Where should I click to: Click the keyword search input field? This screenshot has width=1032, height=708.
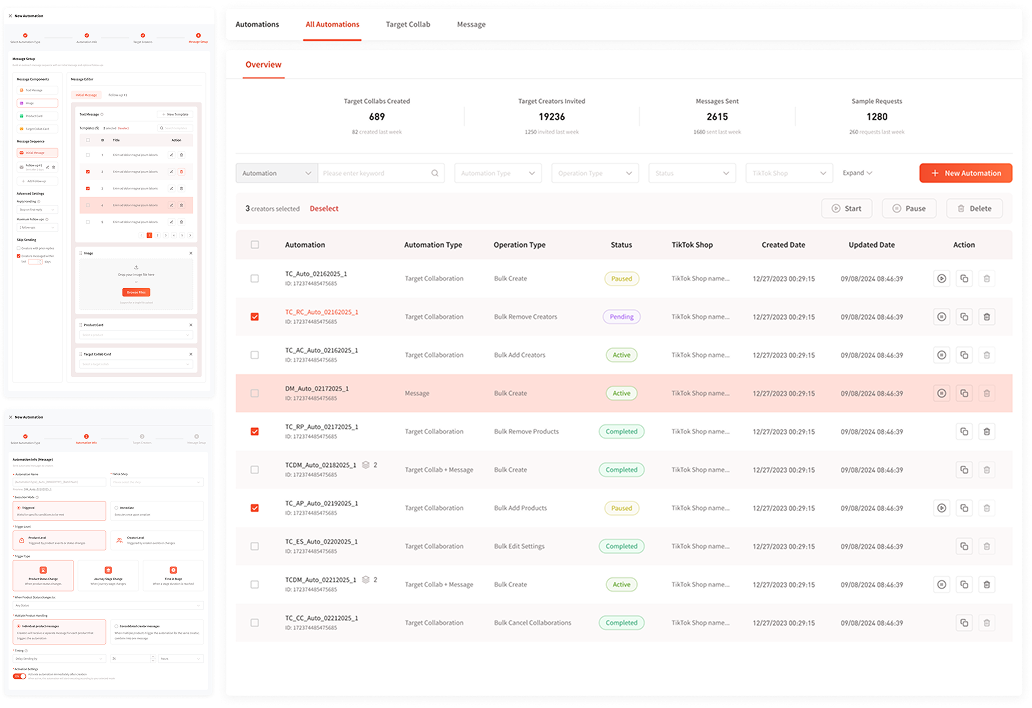[x=375, y=173]
